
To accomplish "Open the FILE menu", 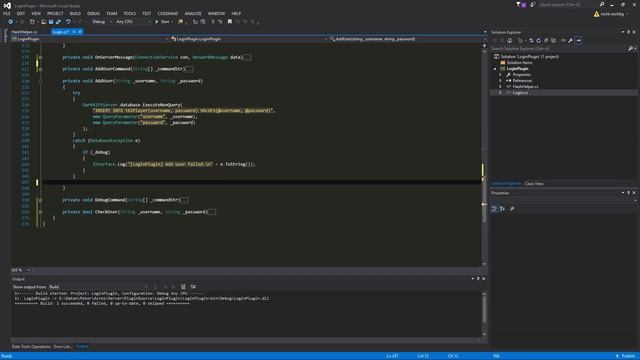I will point(7,13).
